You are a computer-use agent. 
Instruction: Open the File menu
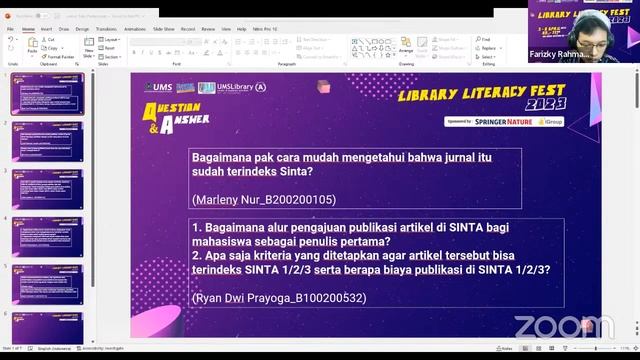click(x=10, y=29)
